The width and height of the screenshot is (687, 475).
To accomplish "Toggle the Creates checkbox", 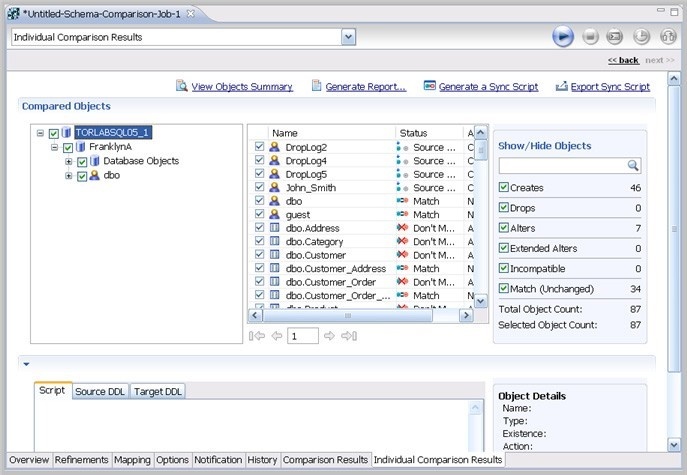I will click(x=503, y=187).
